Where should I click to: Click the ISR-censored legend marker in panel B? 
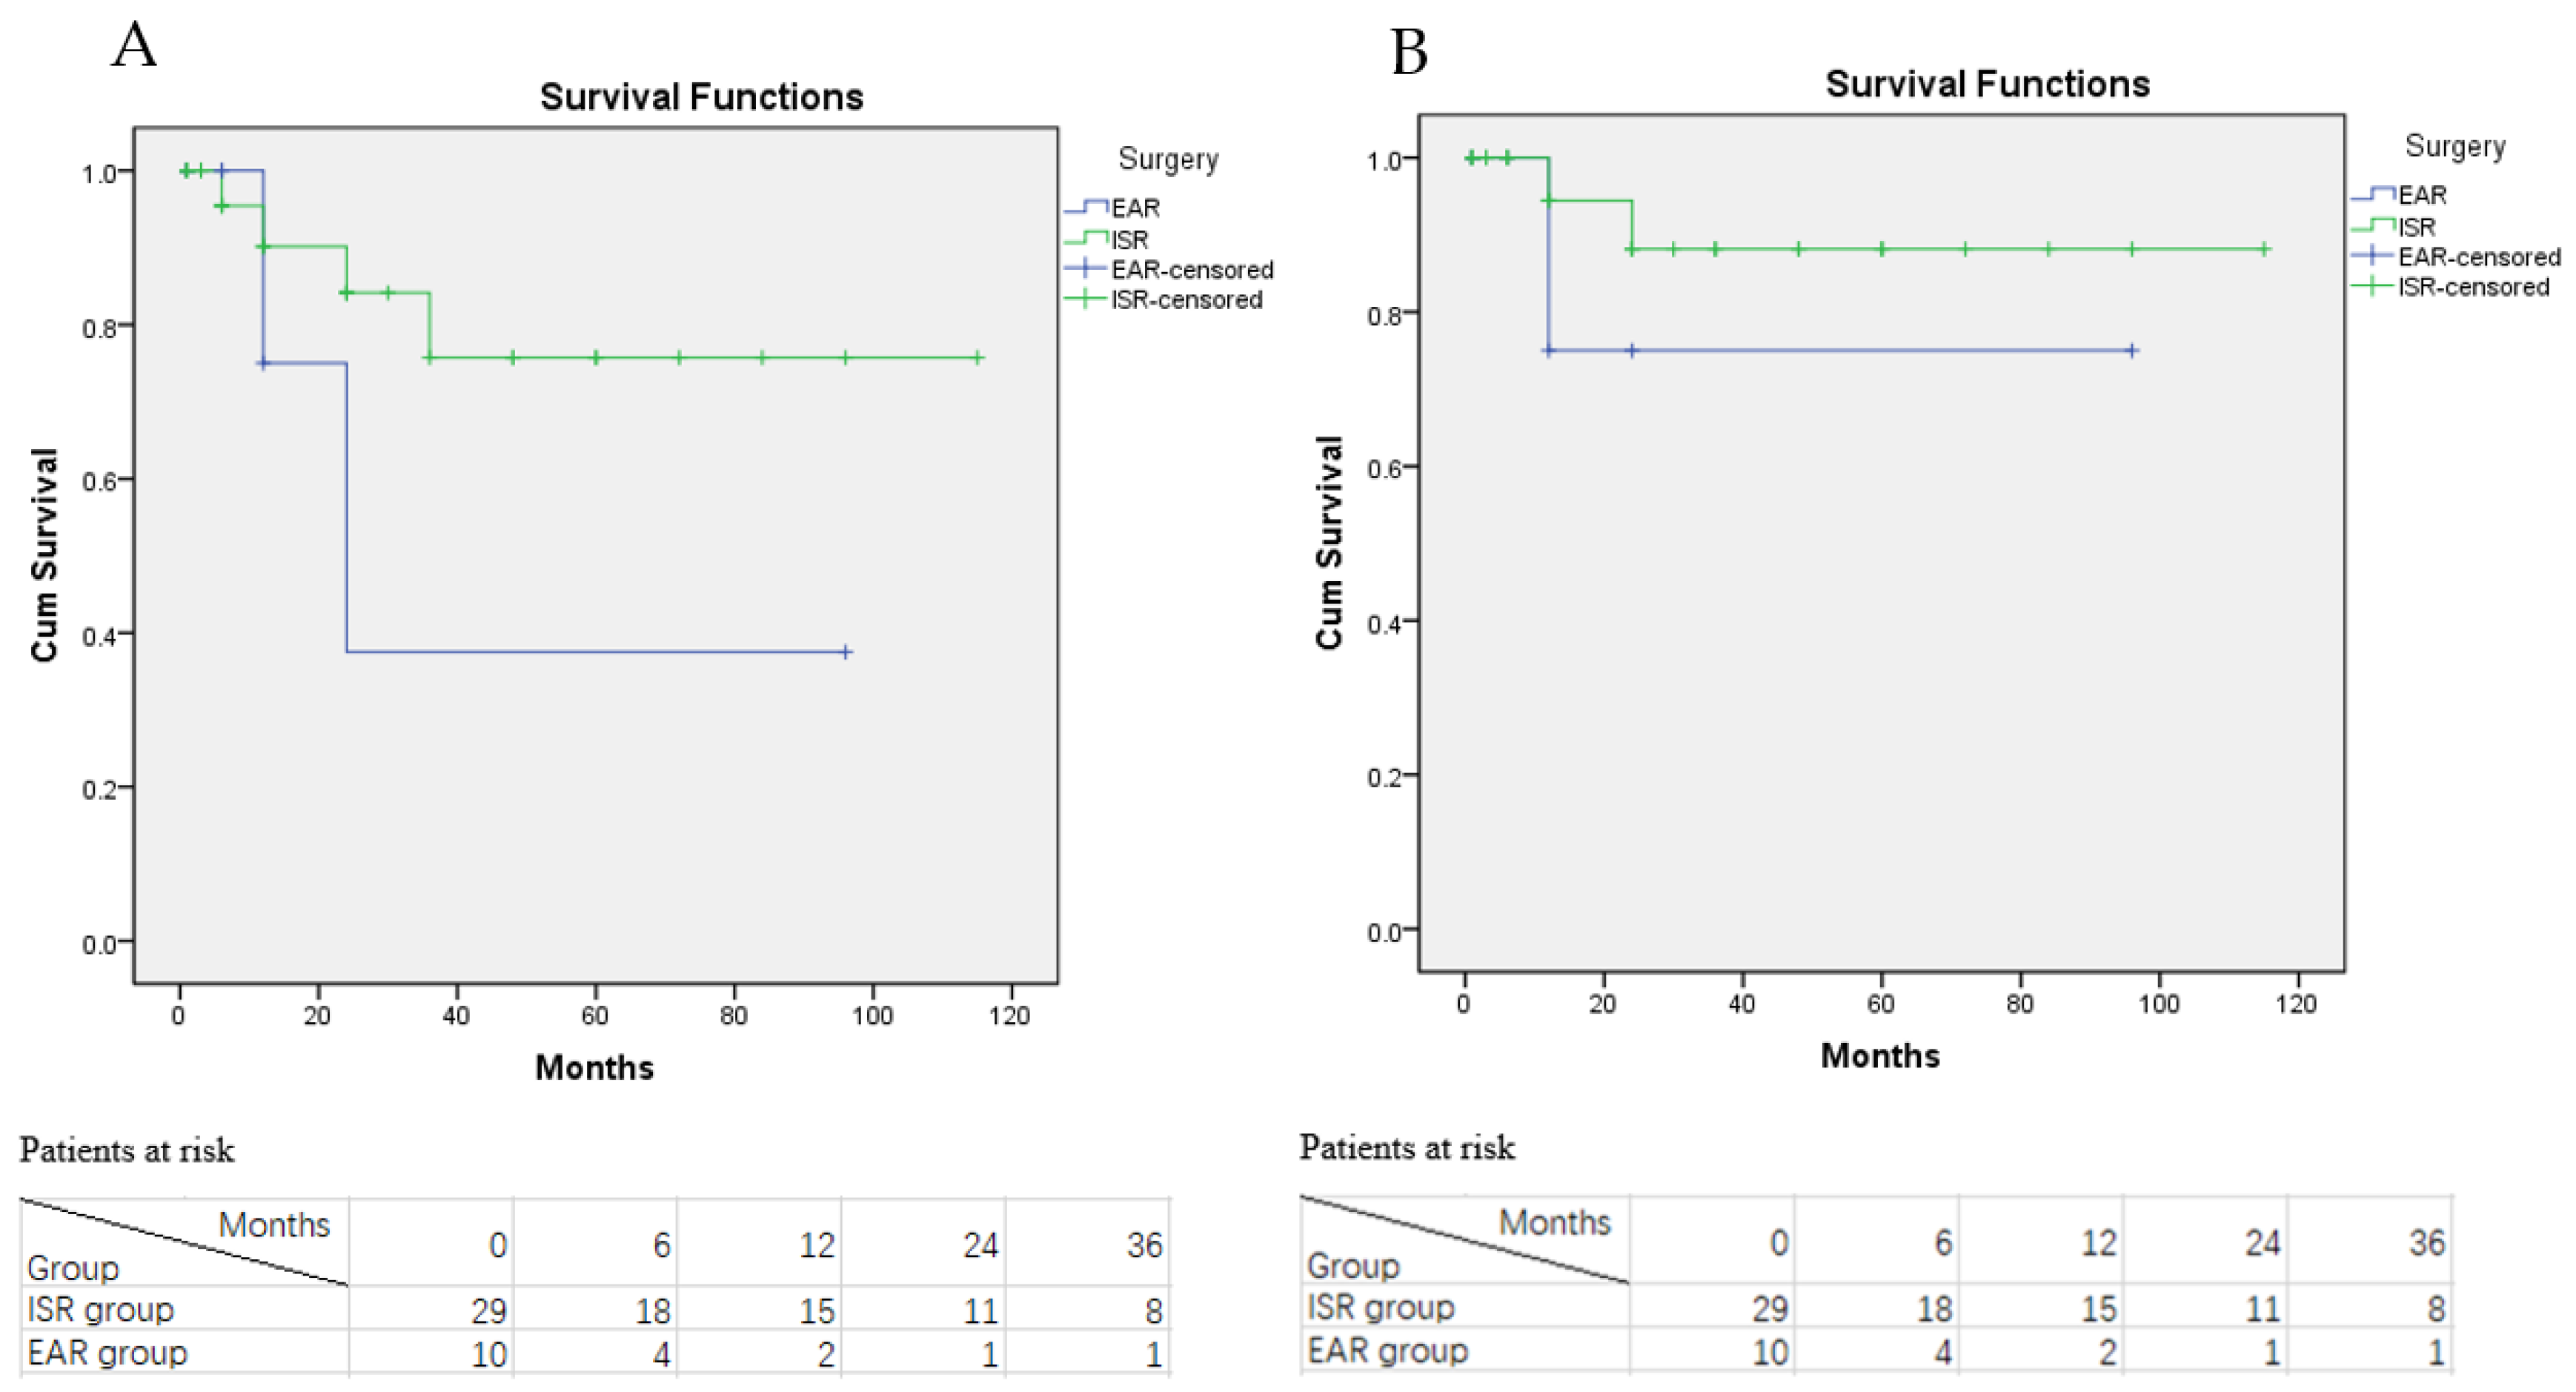(x=2373, y=285)
